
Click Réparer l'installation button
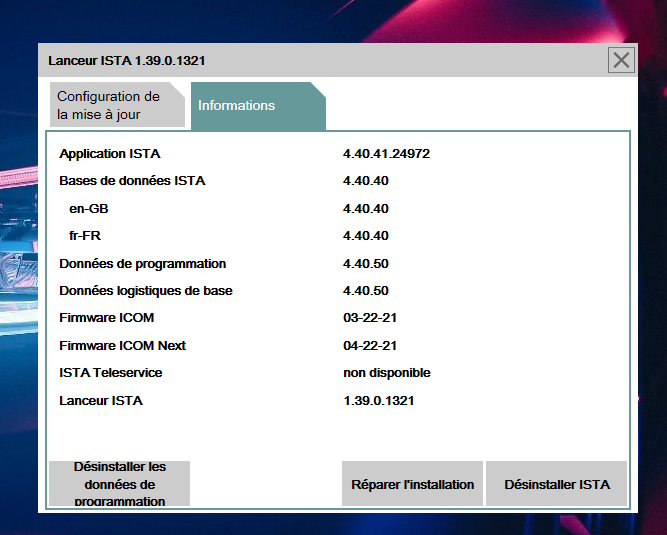pyautogui.click(x=412, y=484)
